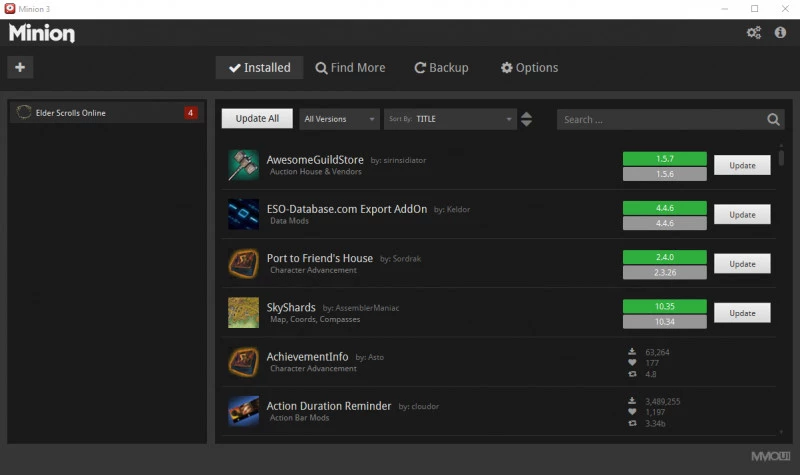Open the All Versions dropdown
Screen dimensions: 800x475
339,119
